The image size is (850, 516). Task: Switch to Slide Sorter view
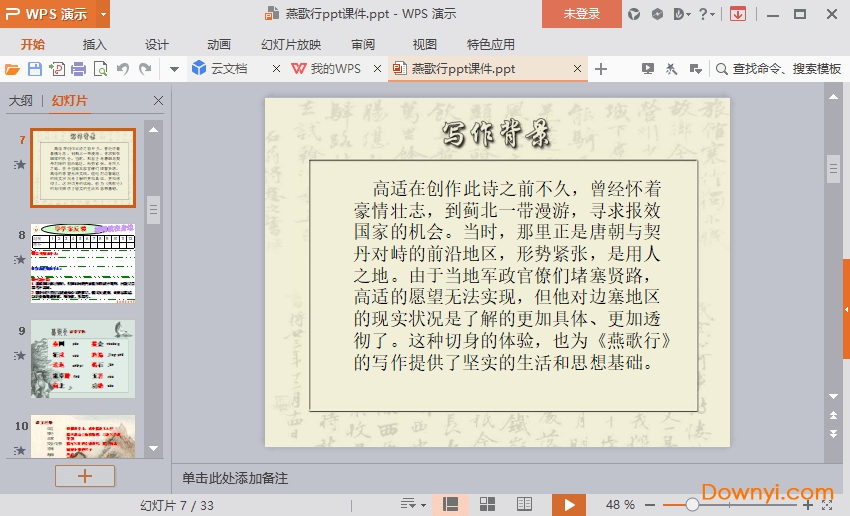[488, 505]
